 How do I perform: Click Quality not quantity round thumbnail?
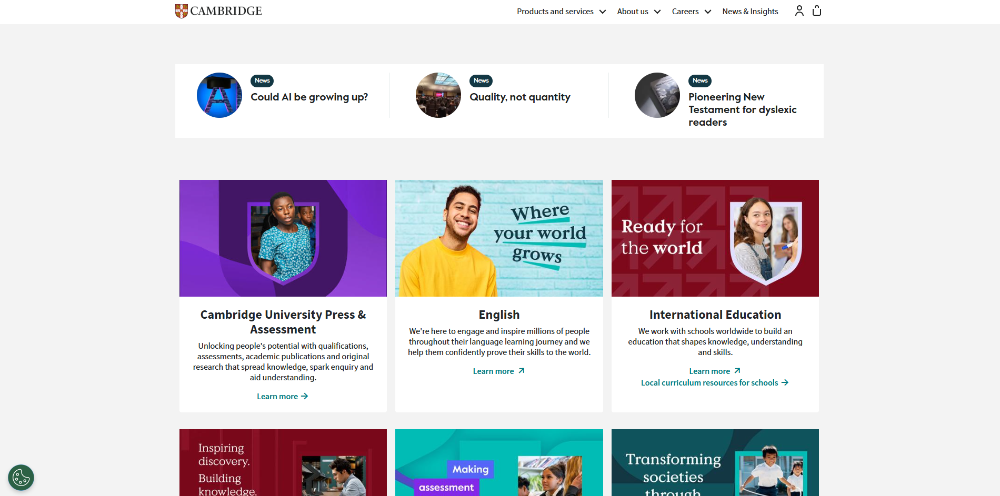tap(438, 95)
